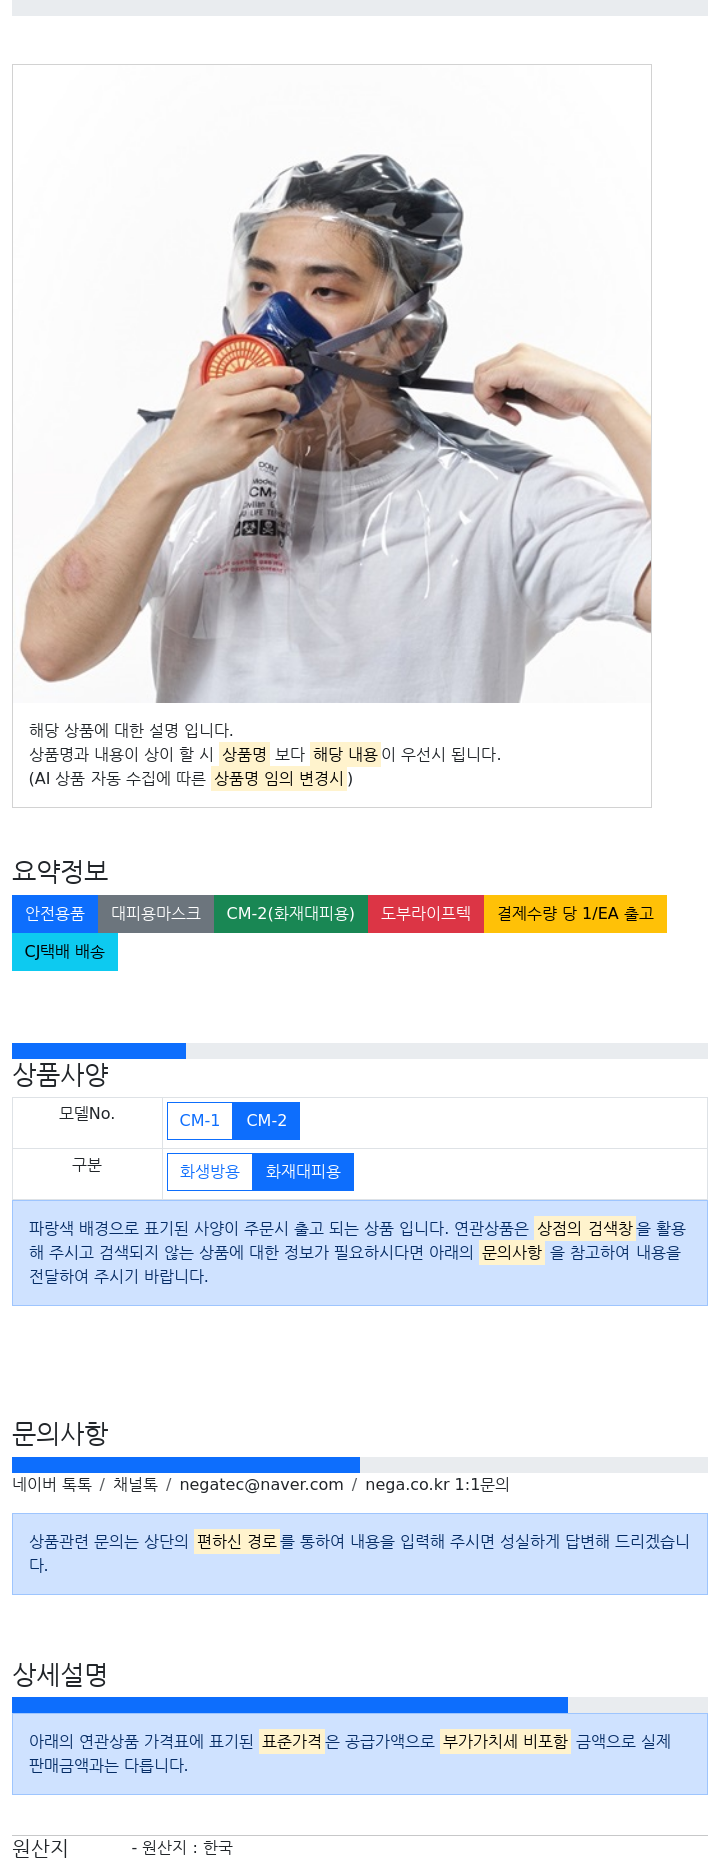Select the 도부라이프텍 brand tag

(x=426, y=914)
